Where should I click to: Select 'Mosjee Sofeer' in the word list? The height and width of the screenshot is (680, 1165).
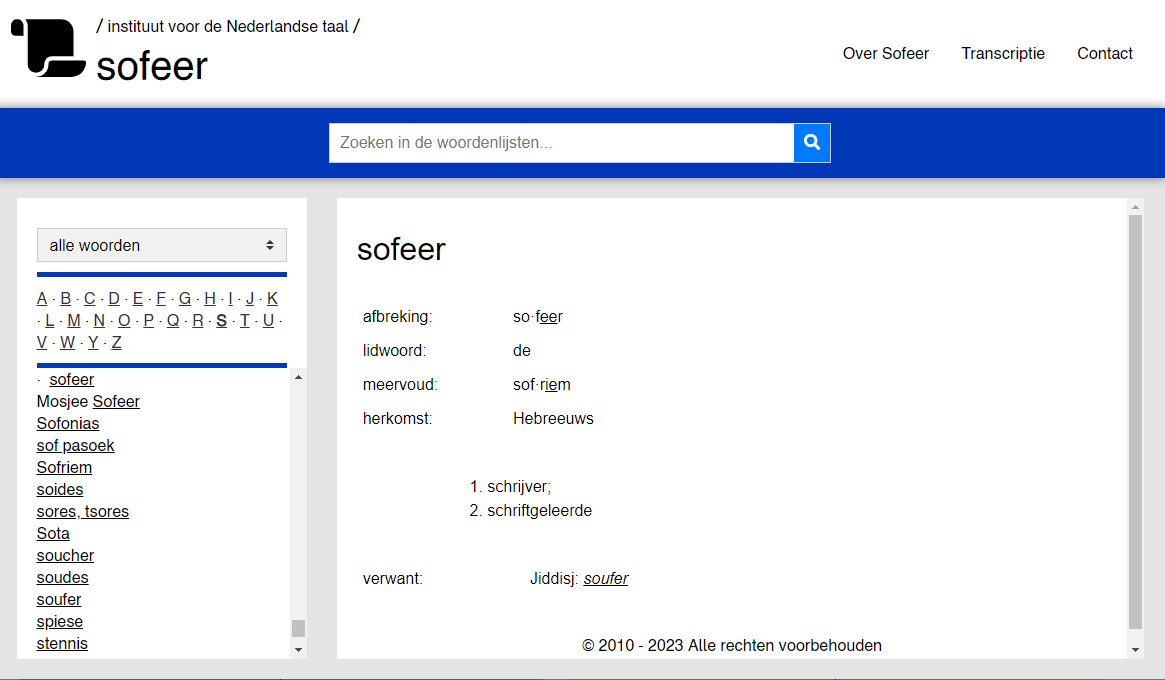pos(88,402)
